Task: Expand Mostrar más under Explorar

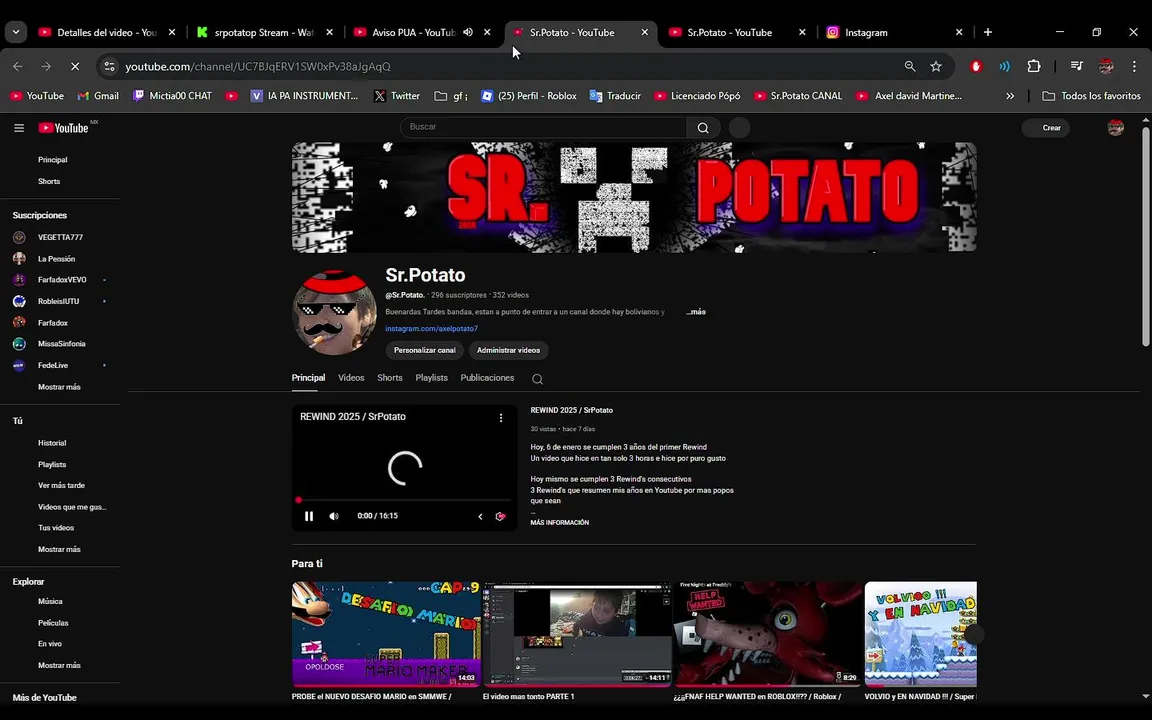Action: pos(60,665)
